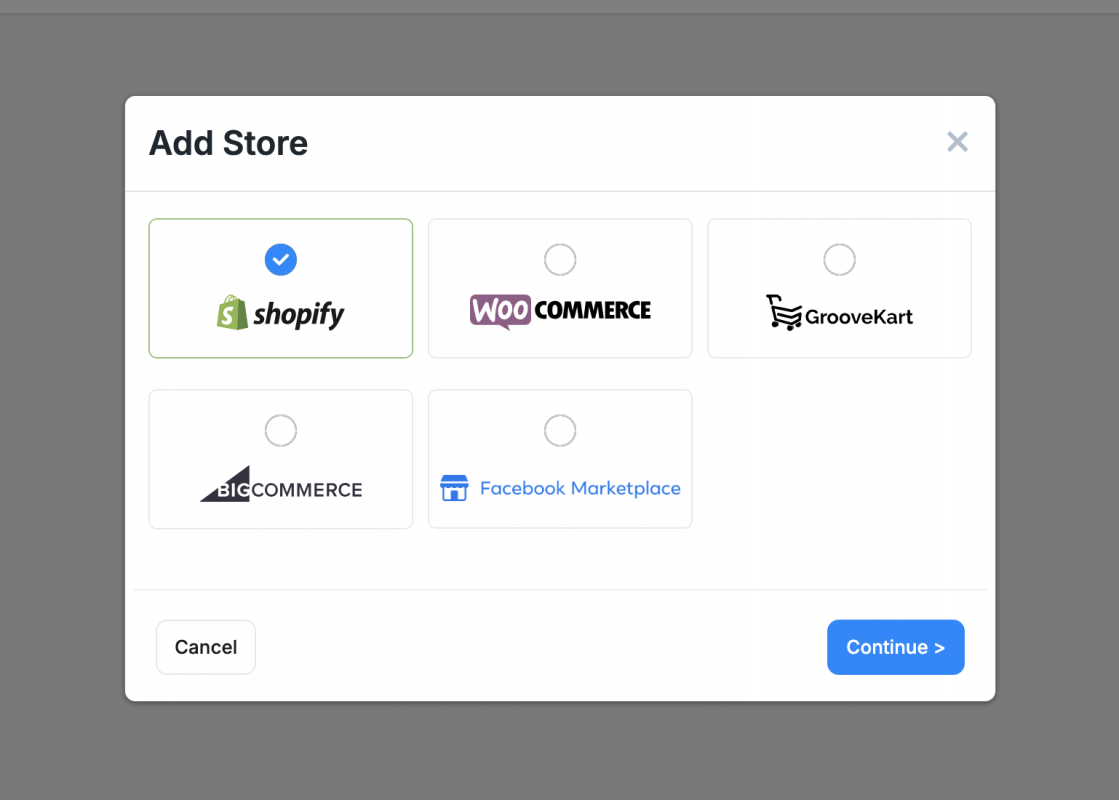Select the BigCommerce radio button
The height and width of the screenshot is (800, 1119).
pos(280,430)
